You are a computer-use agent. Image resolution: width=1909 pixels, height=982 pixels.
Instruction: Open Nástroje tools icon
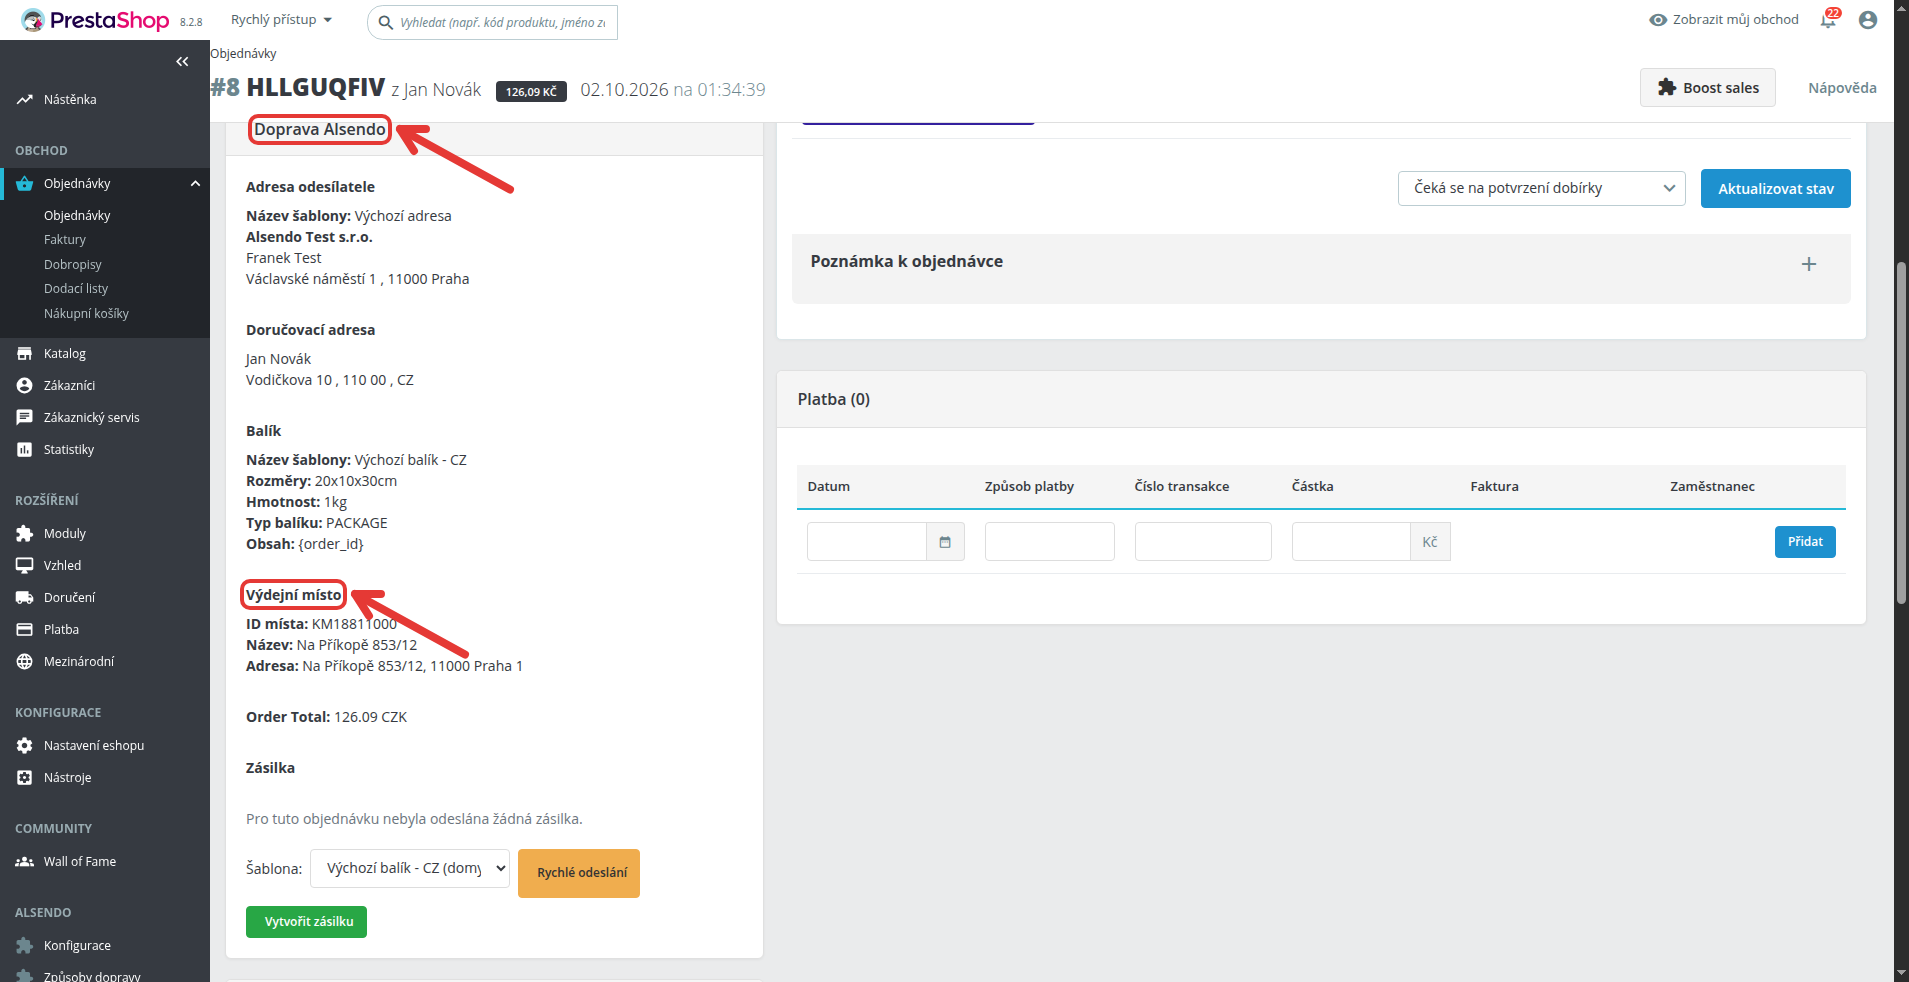24,778
